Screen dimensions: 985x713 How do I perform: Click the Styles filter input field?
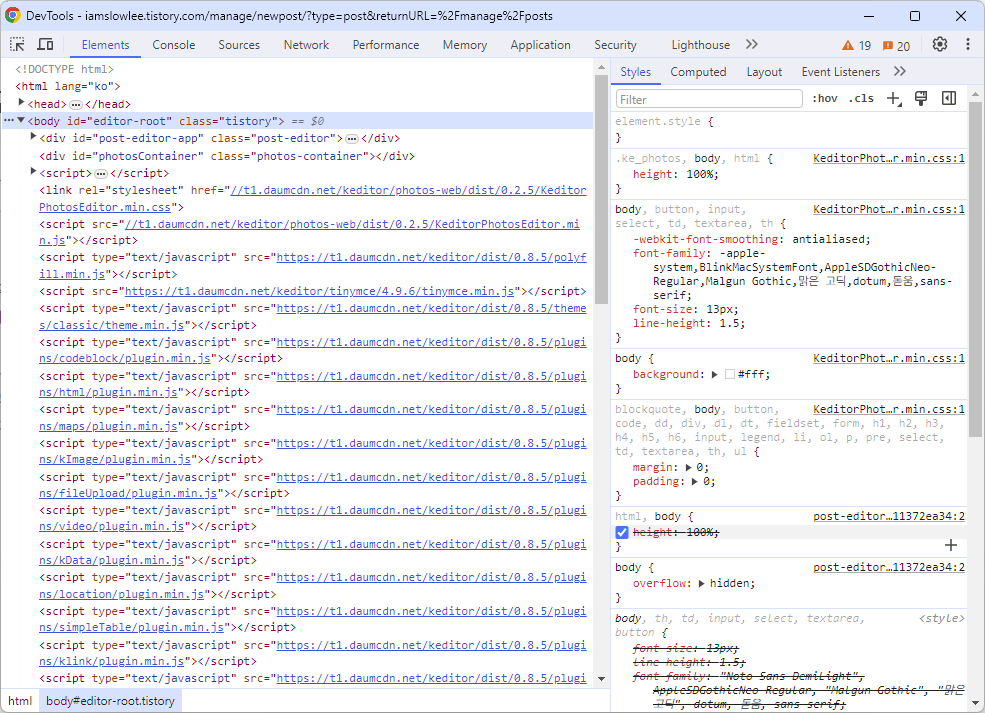click(x=709, y=99)
